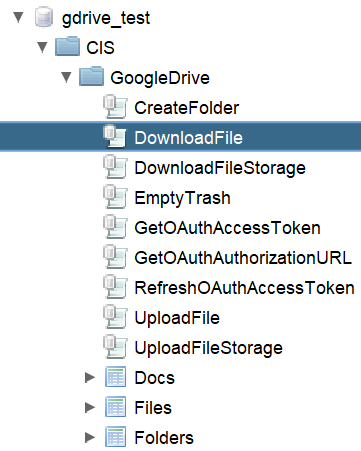361x451 pixels.
Task: Click the DownloadFile procedure icon
Action: coord(115,136)
